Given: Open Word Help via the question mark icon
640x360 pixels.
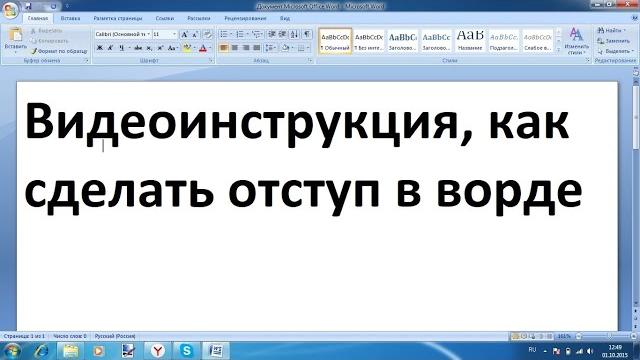Looking at the screenshot, I should click(635, 18).
